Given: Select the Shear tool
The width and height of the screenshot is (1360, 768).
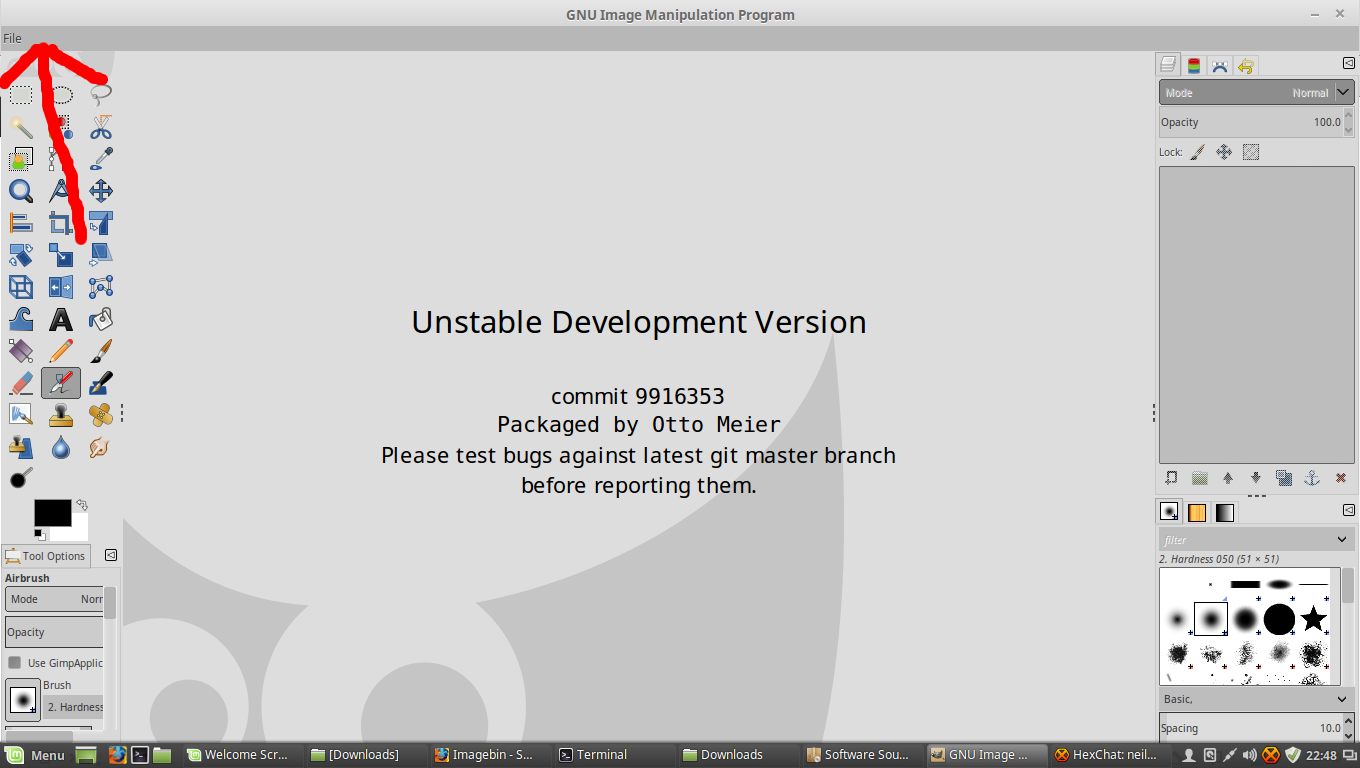Looking at the screenshot, I should pos(101,255).
